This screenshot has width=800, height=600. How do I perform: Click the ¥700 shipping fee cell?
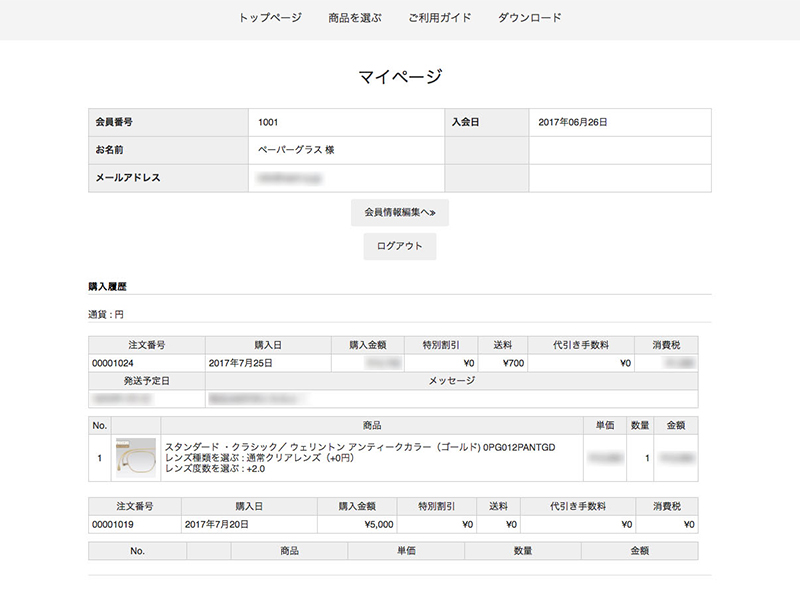pos(503,363)
